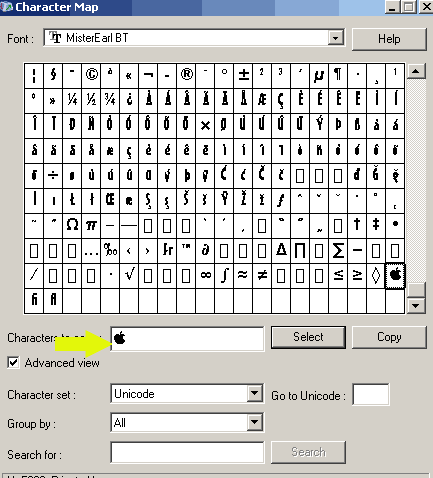Choose the summation Σ symbol

(338, 251)
